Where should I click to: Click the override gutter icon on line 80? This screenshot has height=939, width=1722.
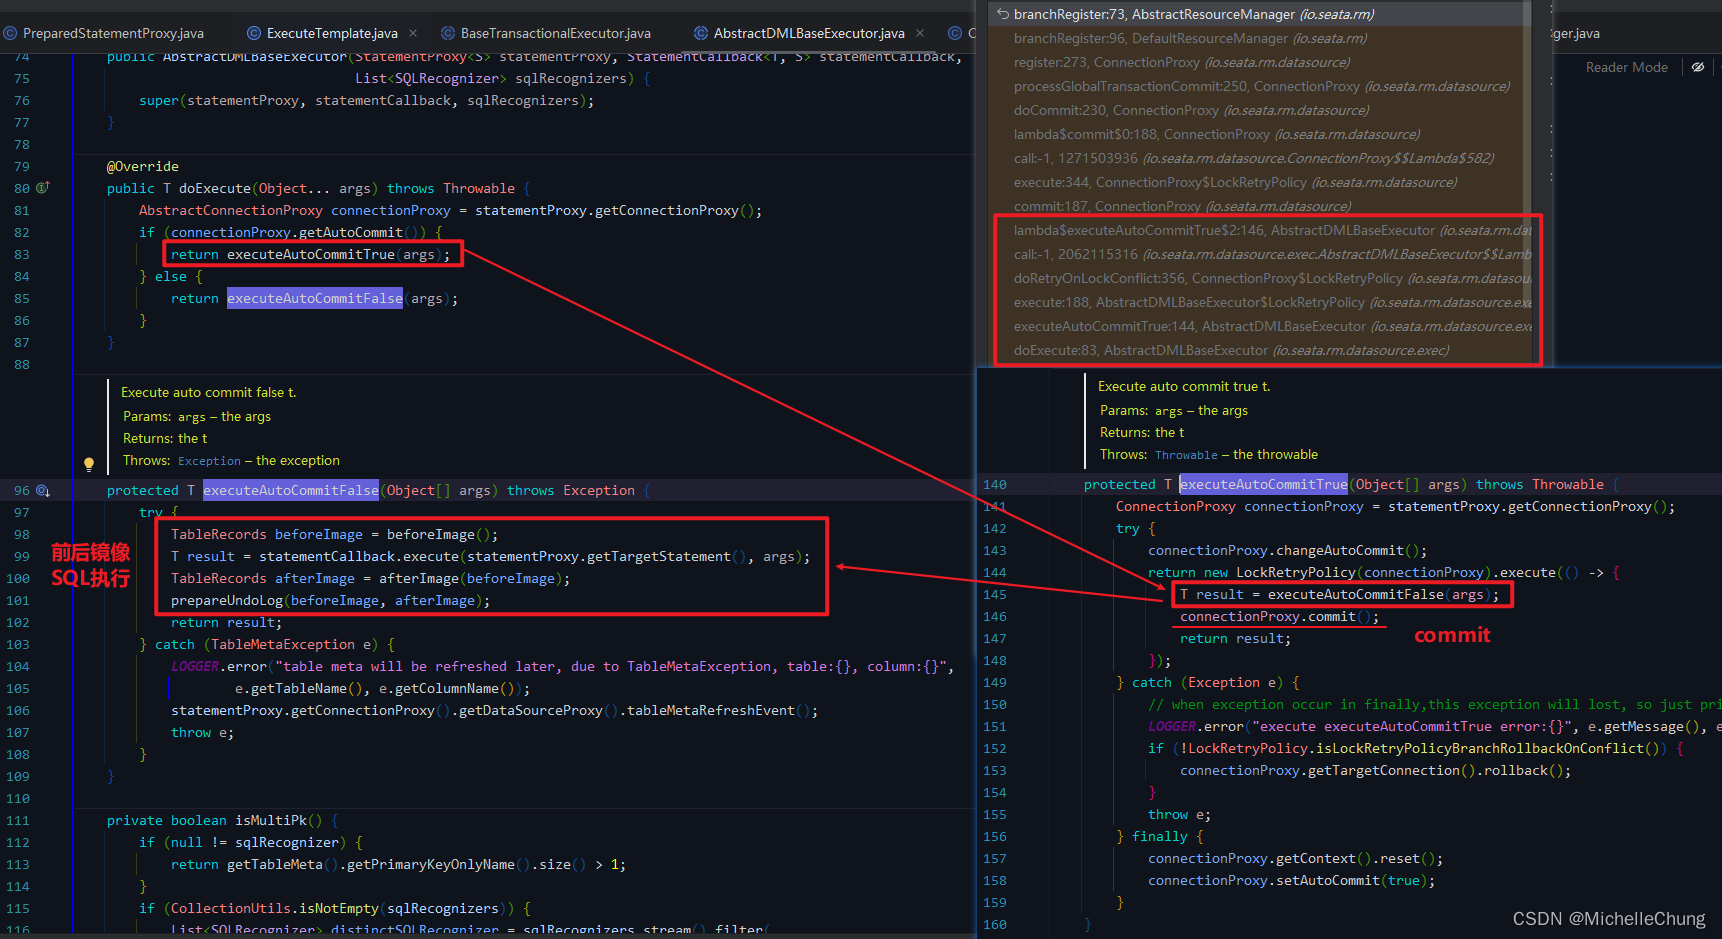[43, 187]
